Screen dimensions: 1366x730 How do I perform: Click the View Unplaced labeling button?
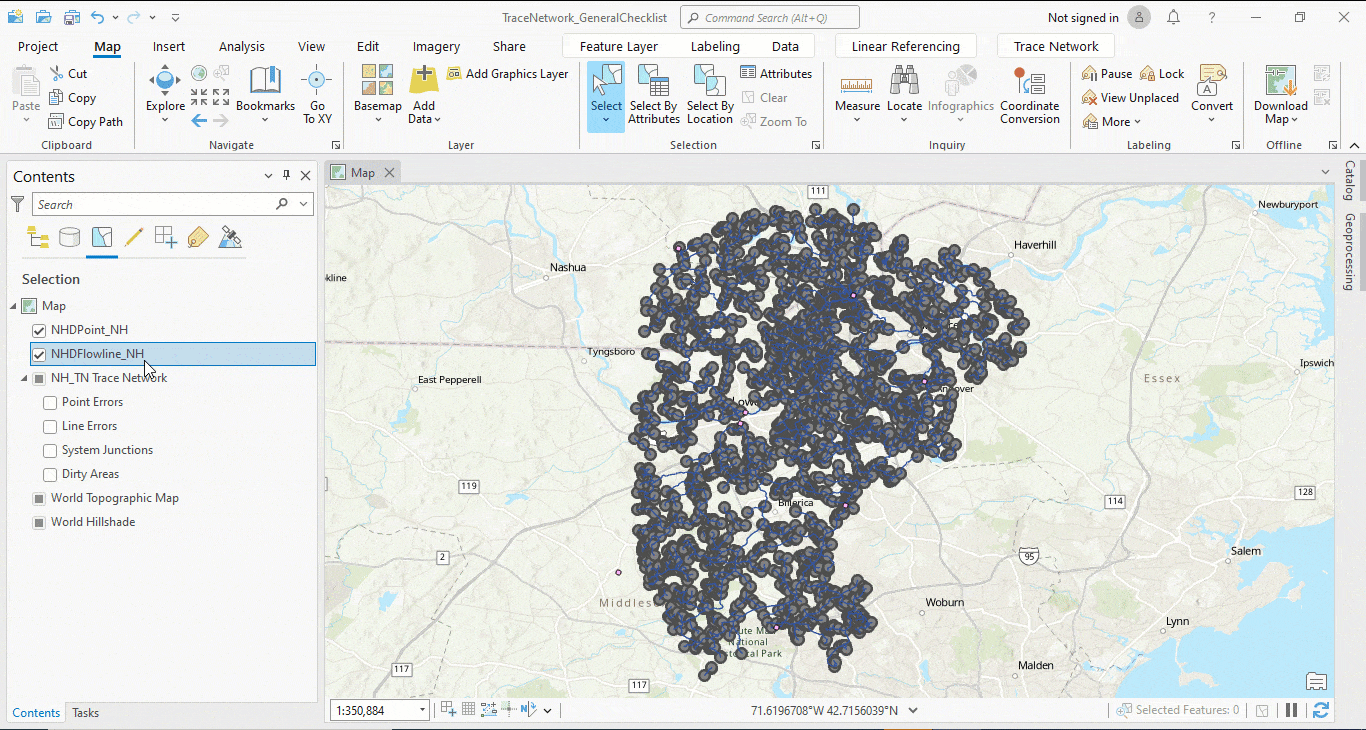[x=1130, y=98]
